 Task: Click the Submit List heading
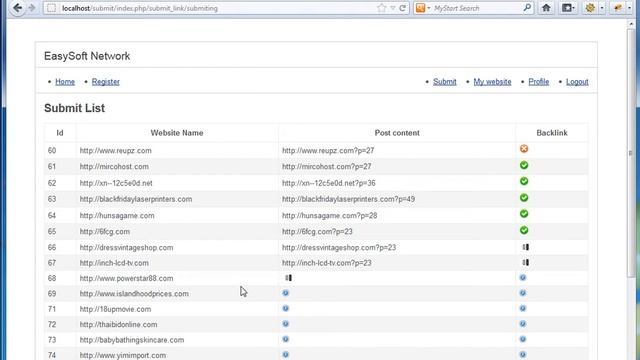point(74,108)
